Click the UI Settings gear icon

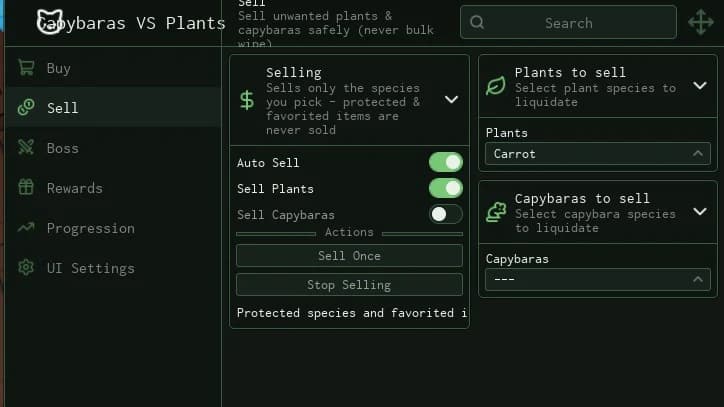(26, 267)
